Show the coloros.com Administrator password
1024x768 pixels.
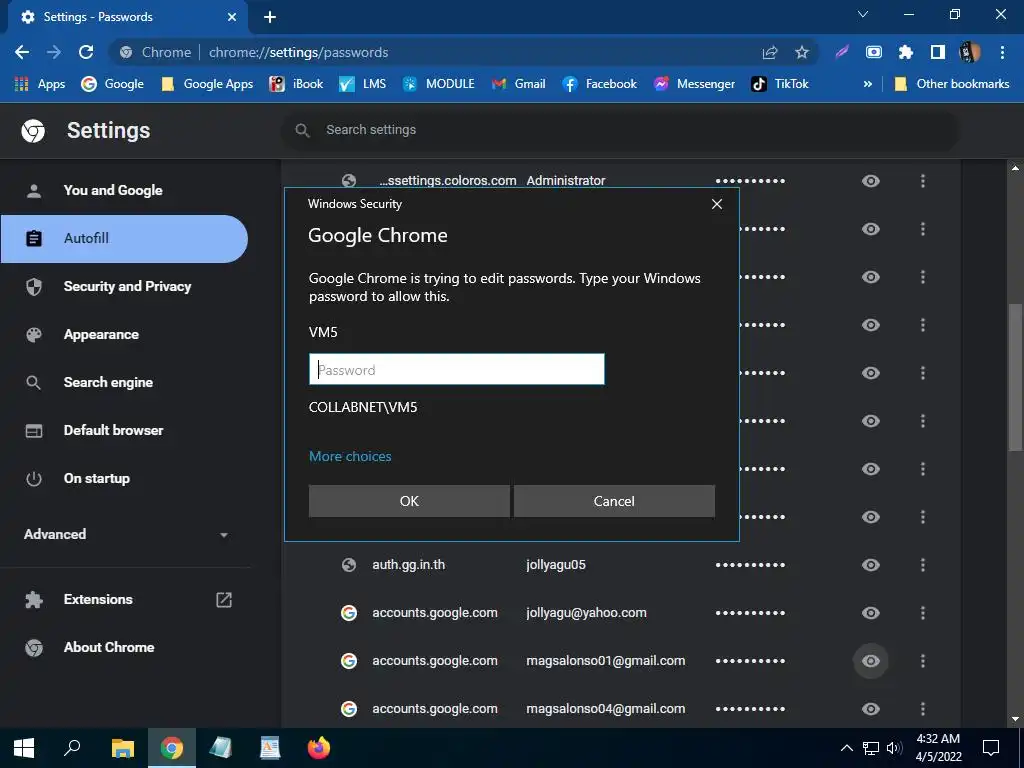point(871,181)
